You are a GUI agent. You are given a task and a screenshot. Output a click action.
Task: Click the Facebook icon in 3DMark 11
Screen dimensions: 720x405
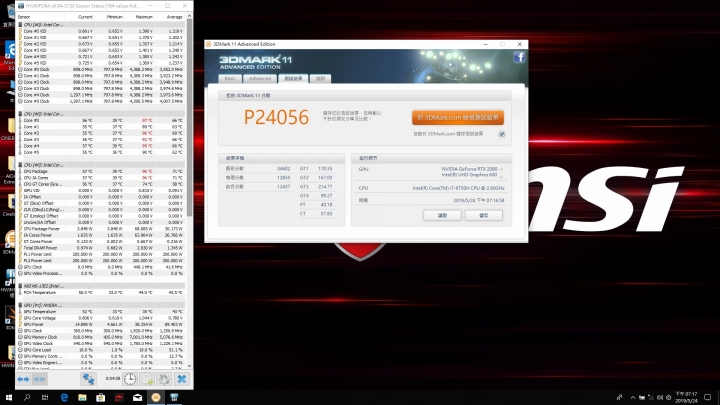519,57
